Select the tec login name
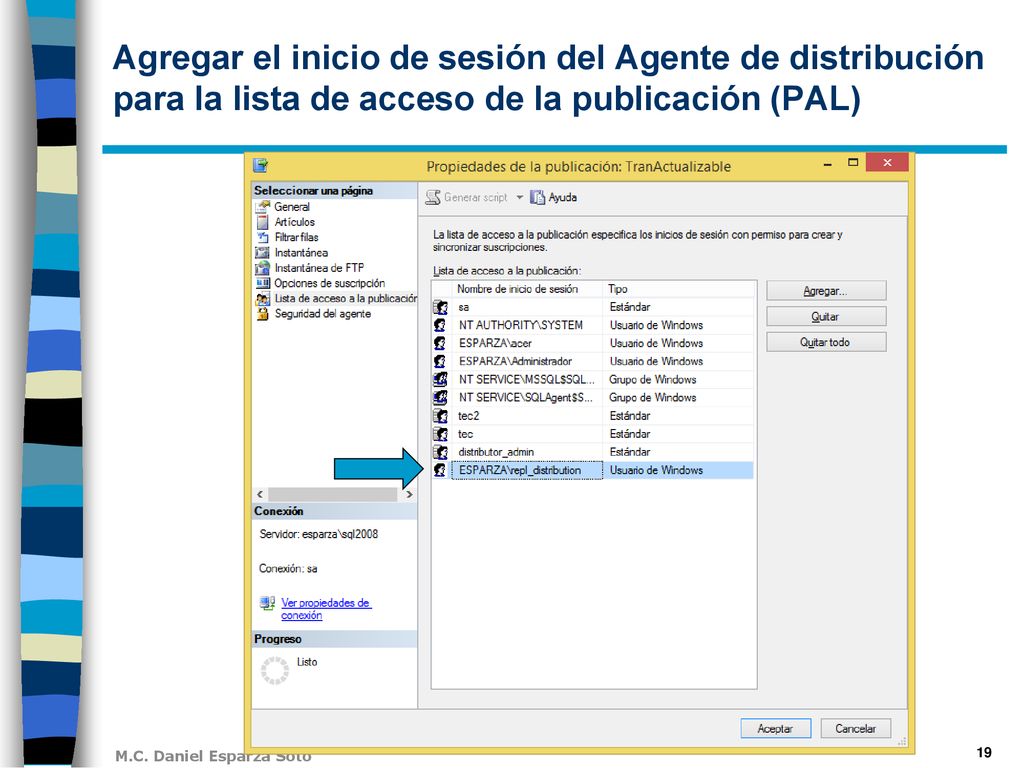The image size is (1024, 768). click(466, 434)
